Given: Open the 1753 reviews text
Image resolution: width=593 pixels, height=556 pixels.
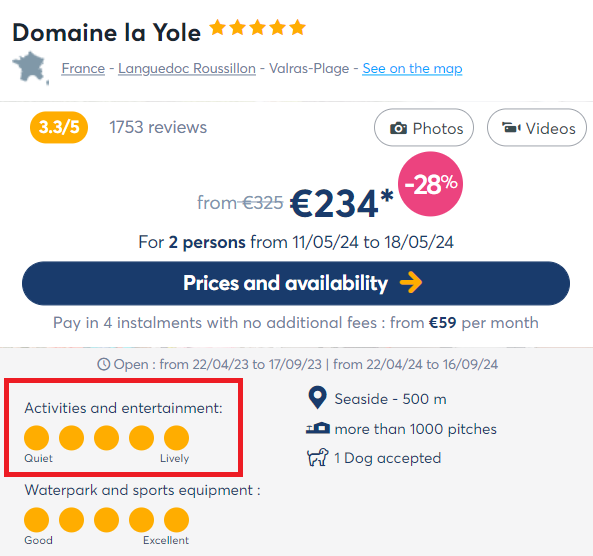Looking at the screenshot, I should pyautogui.click(x=158, y=127).
